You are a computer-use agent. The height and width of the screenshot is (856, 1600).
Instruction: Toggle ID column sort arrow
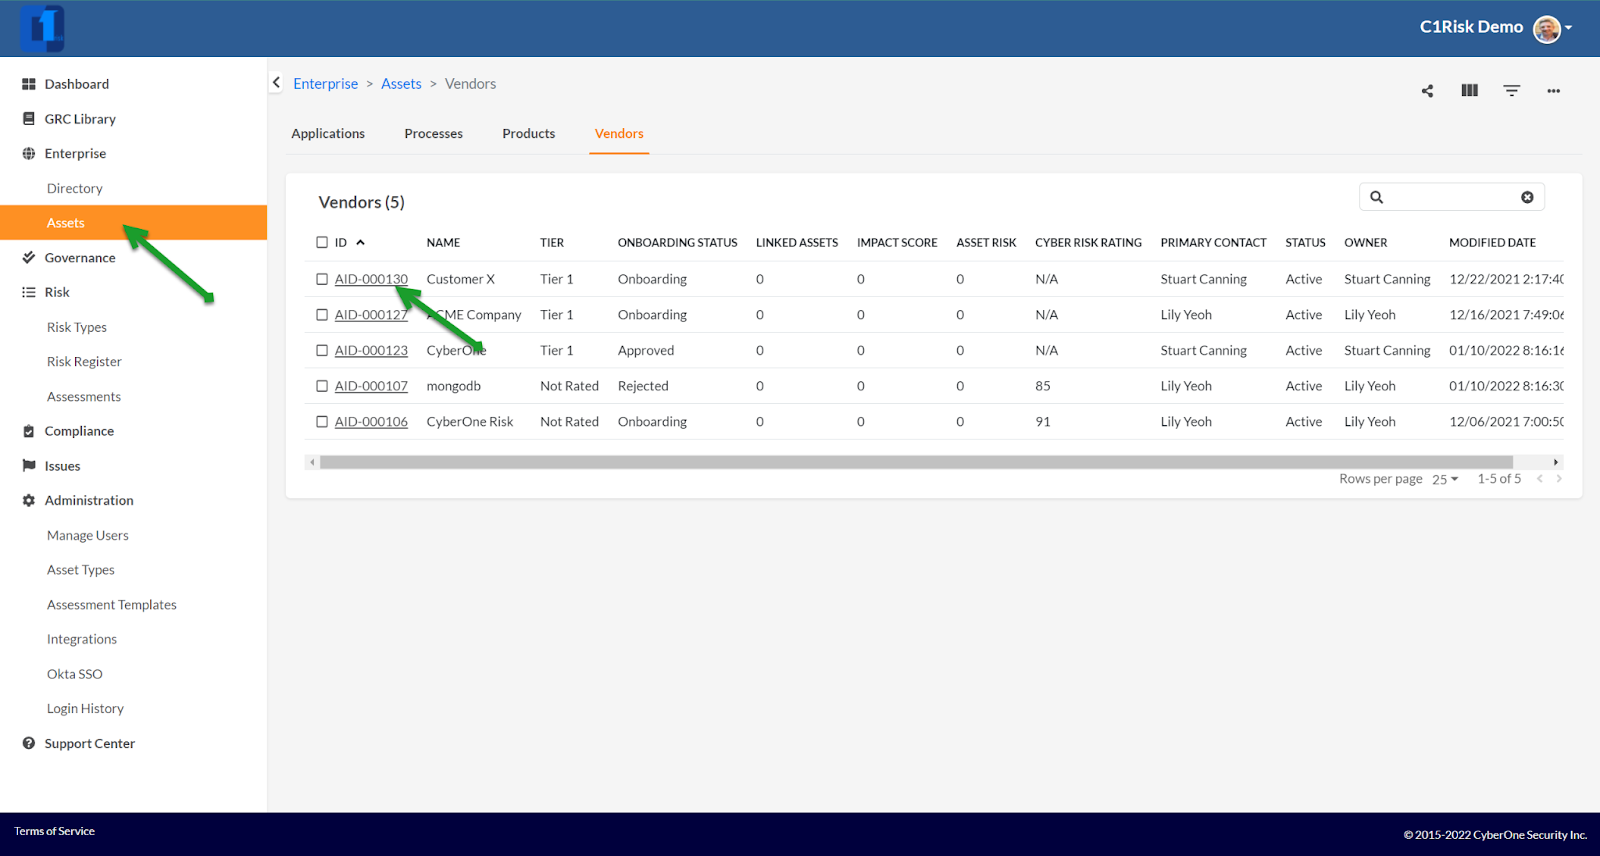point(360,243)
